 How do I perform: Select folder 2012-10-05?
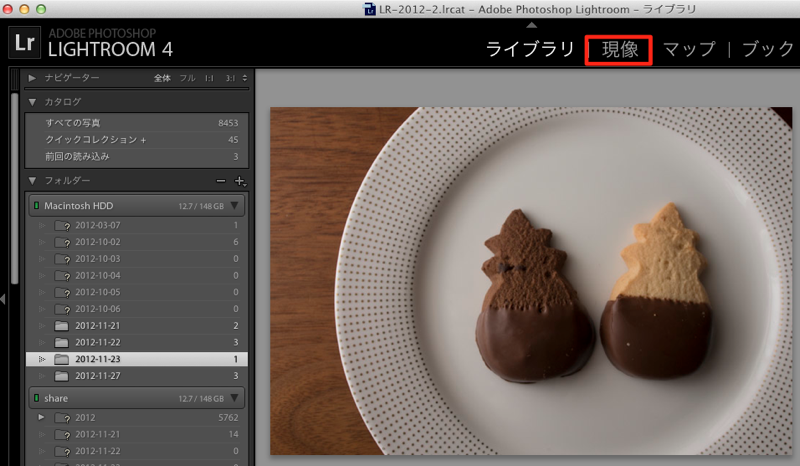(137, 292)
